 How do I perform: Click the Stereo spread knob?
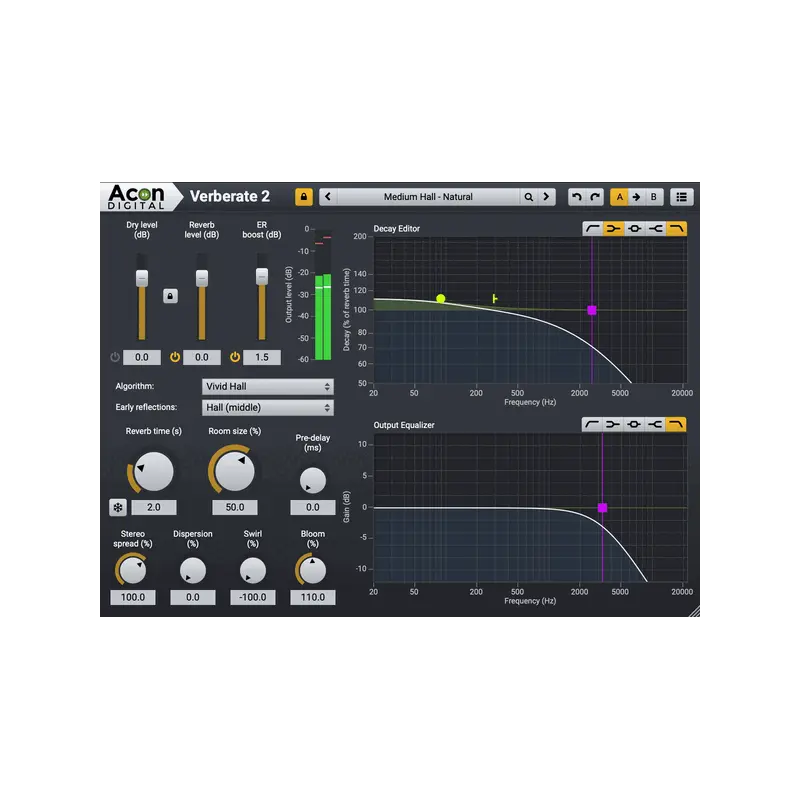(x=133, y=570)
